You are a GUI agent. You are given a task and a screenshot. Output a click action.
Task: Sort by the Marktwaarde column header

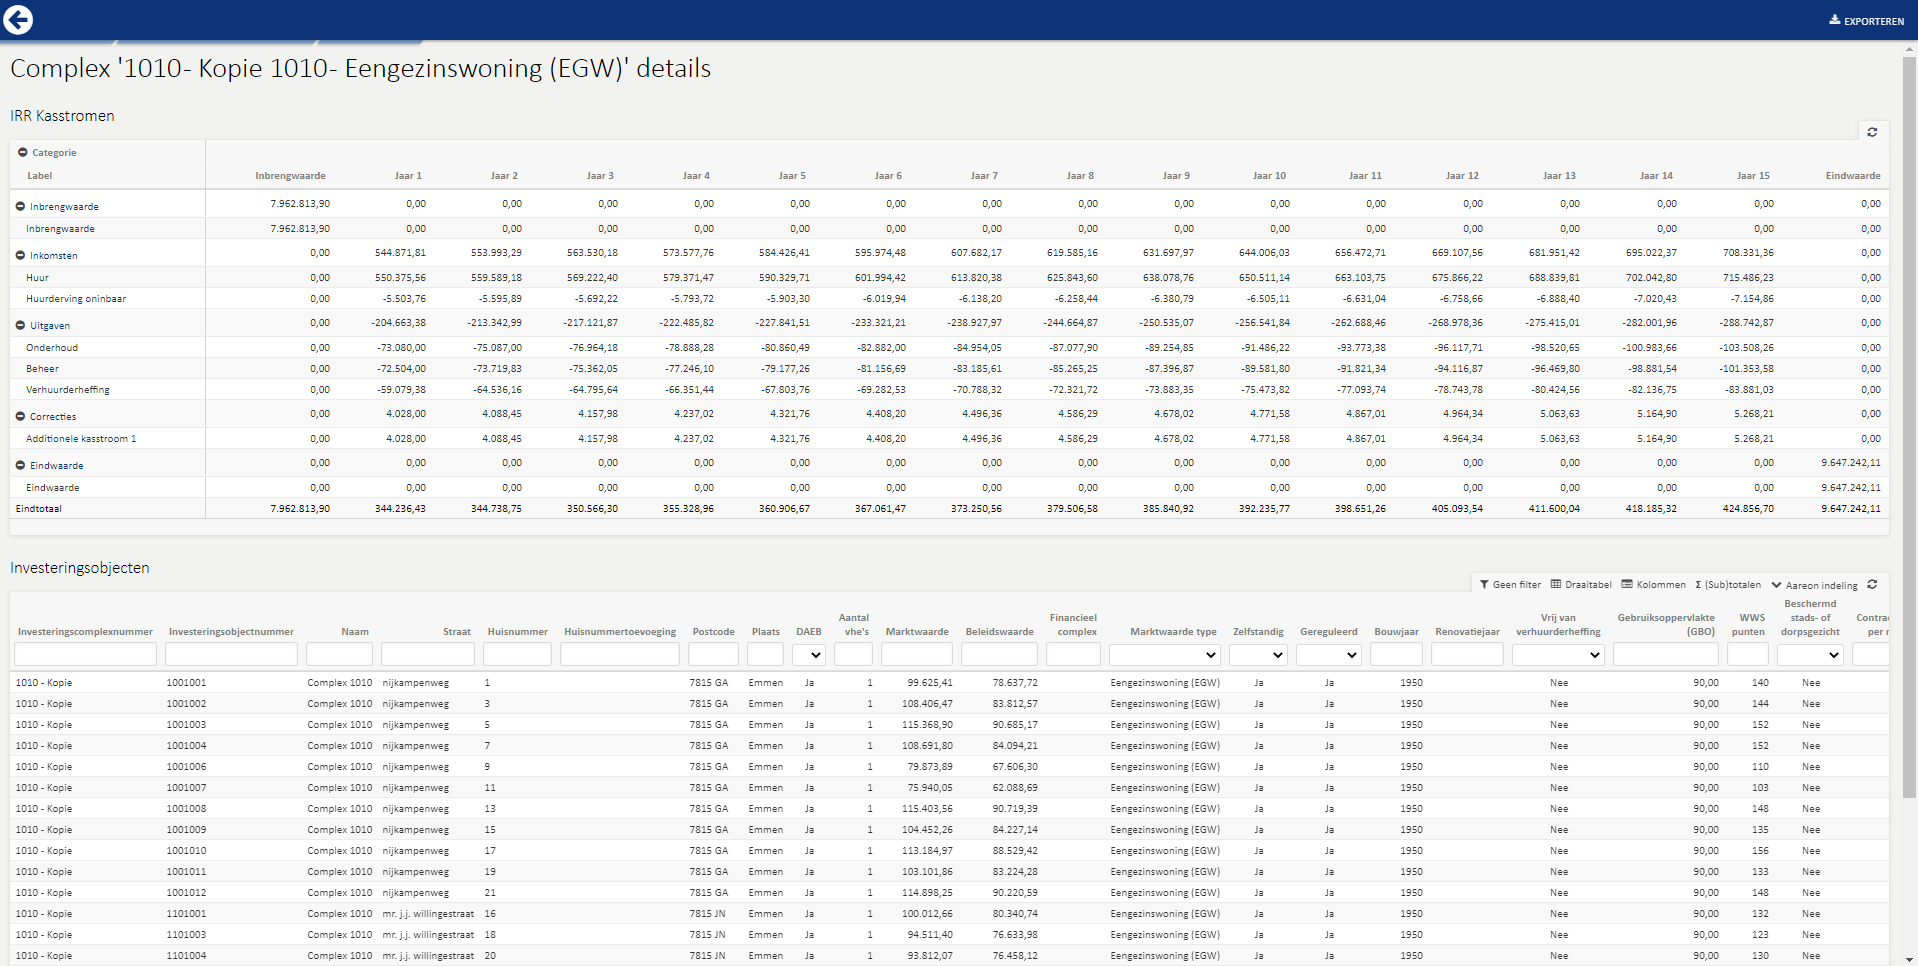(x=917, y=632)
